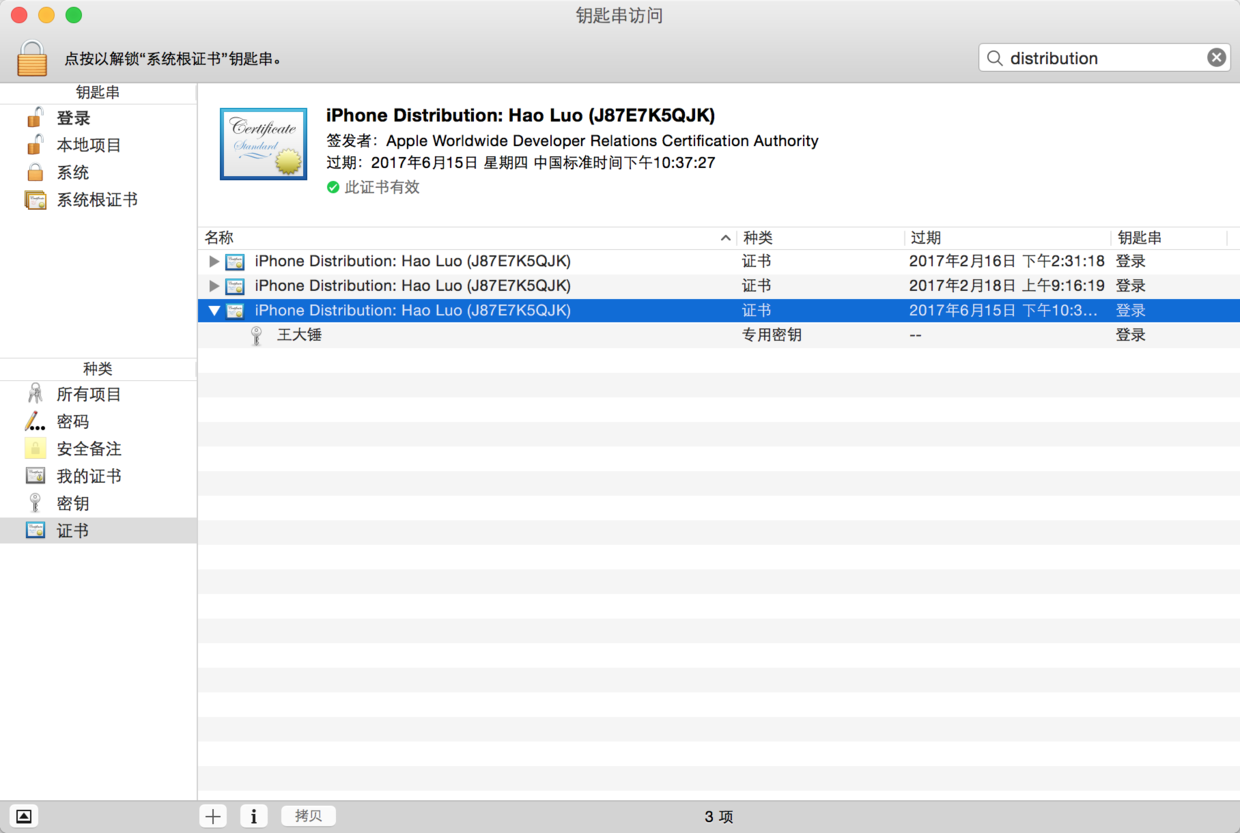This screenshot has width=1240, height=833.
Task: Clear the search field with X button
Action: click(x=1216, y=58)
